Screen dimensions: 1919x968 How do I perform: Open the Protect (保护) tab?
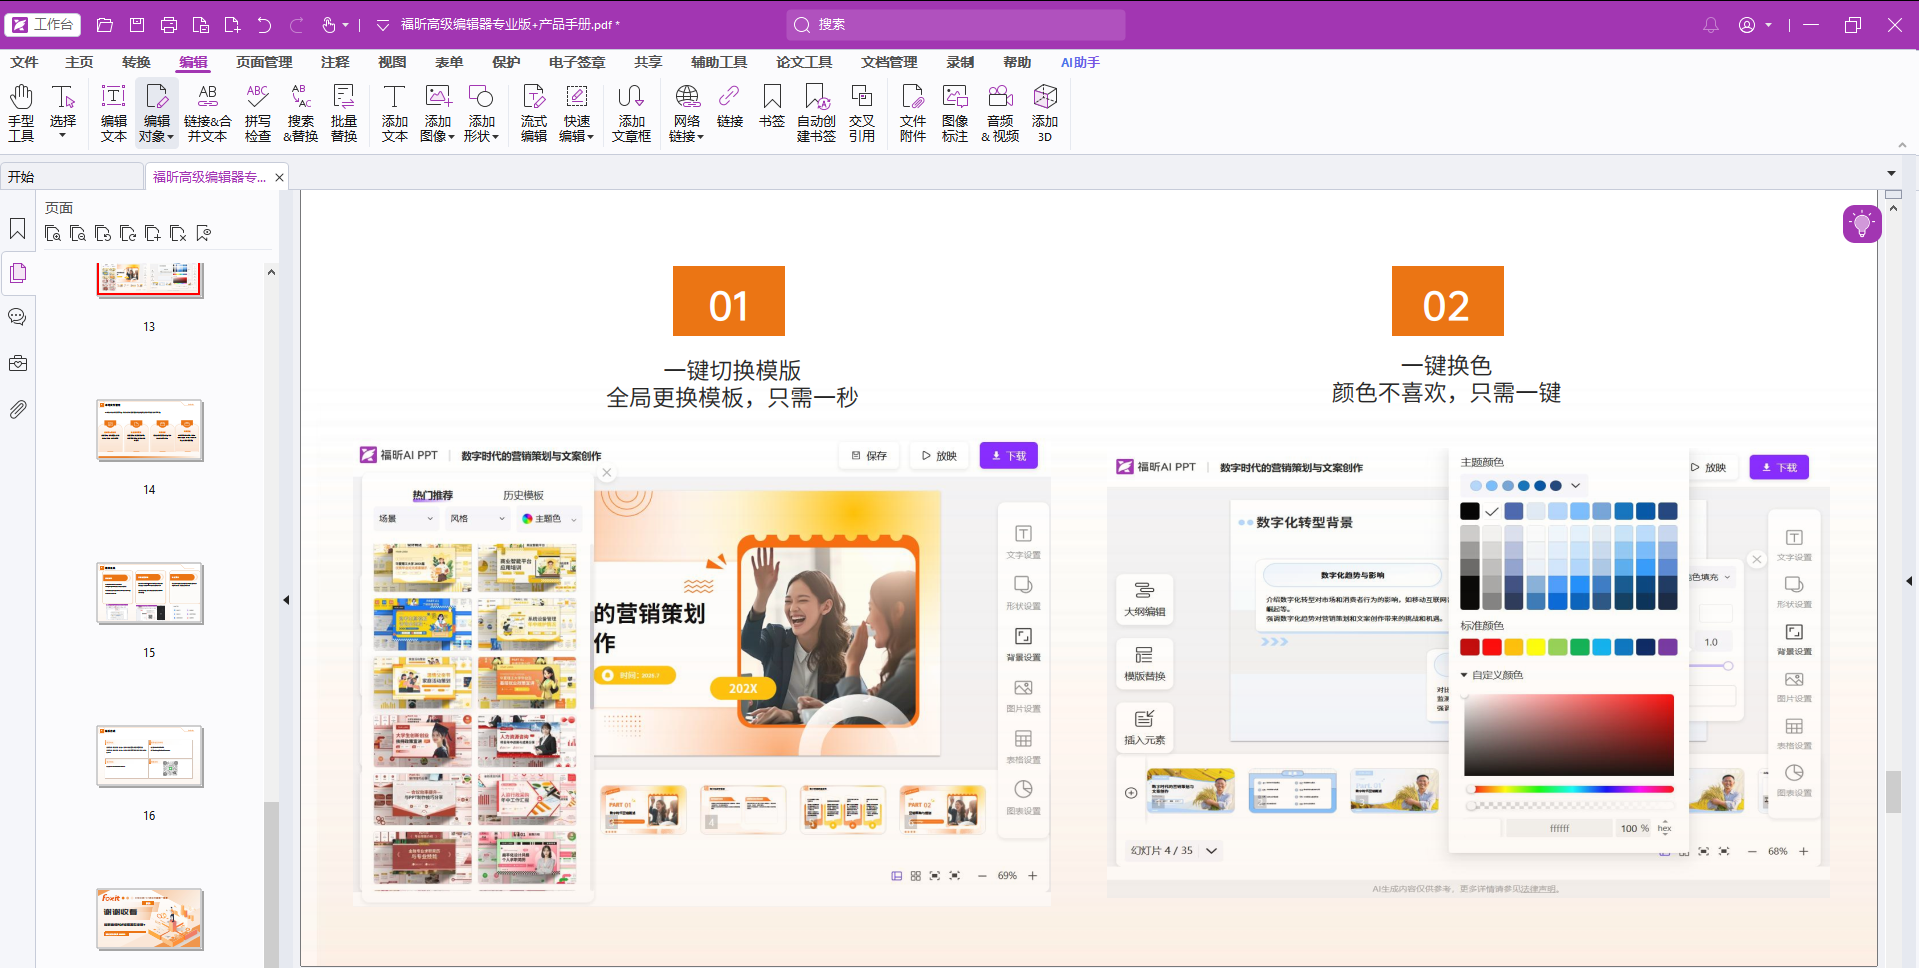(506, 62)
